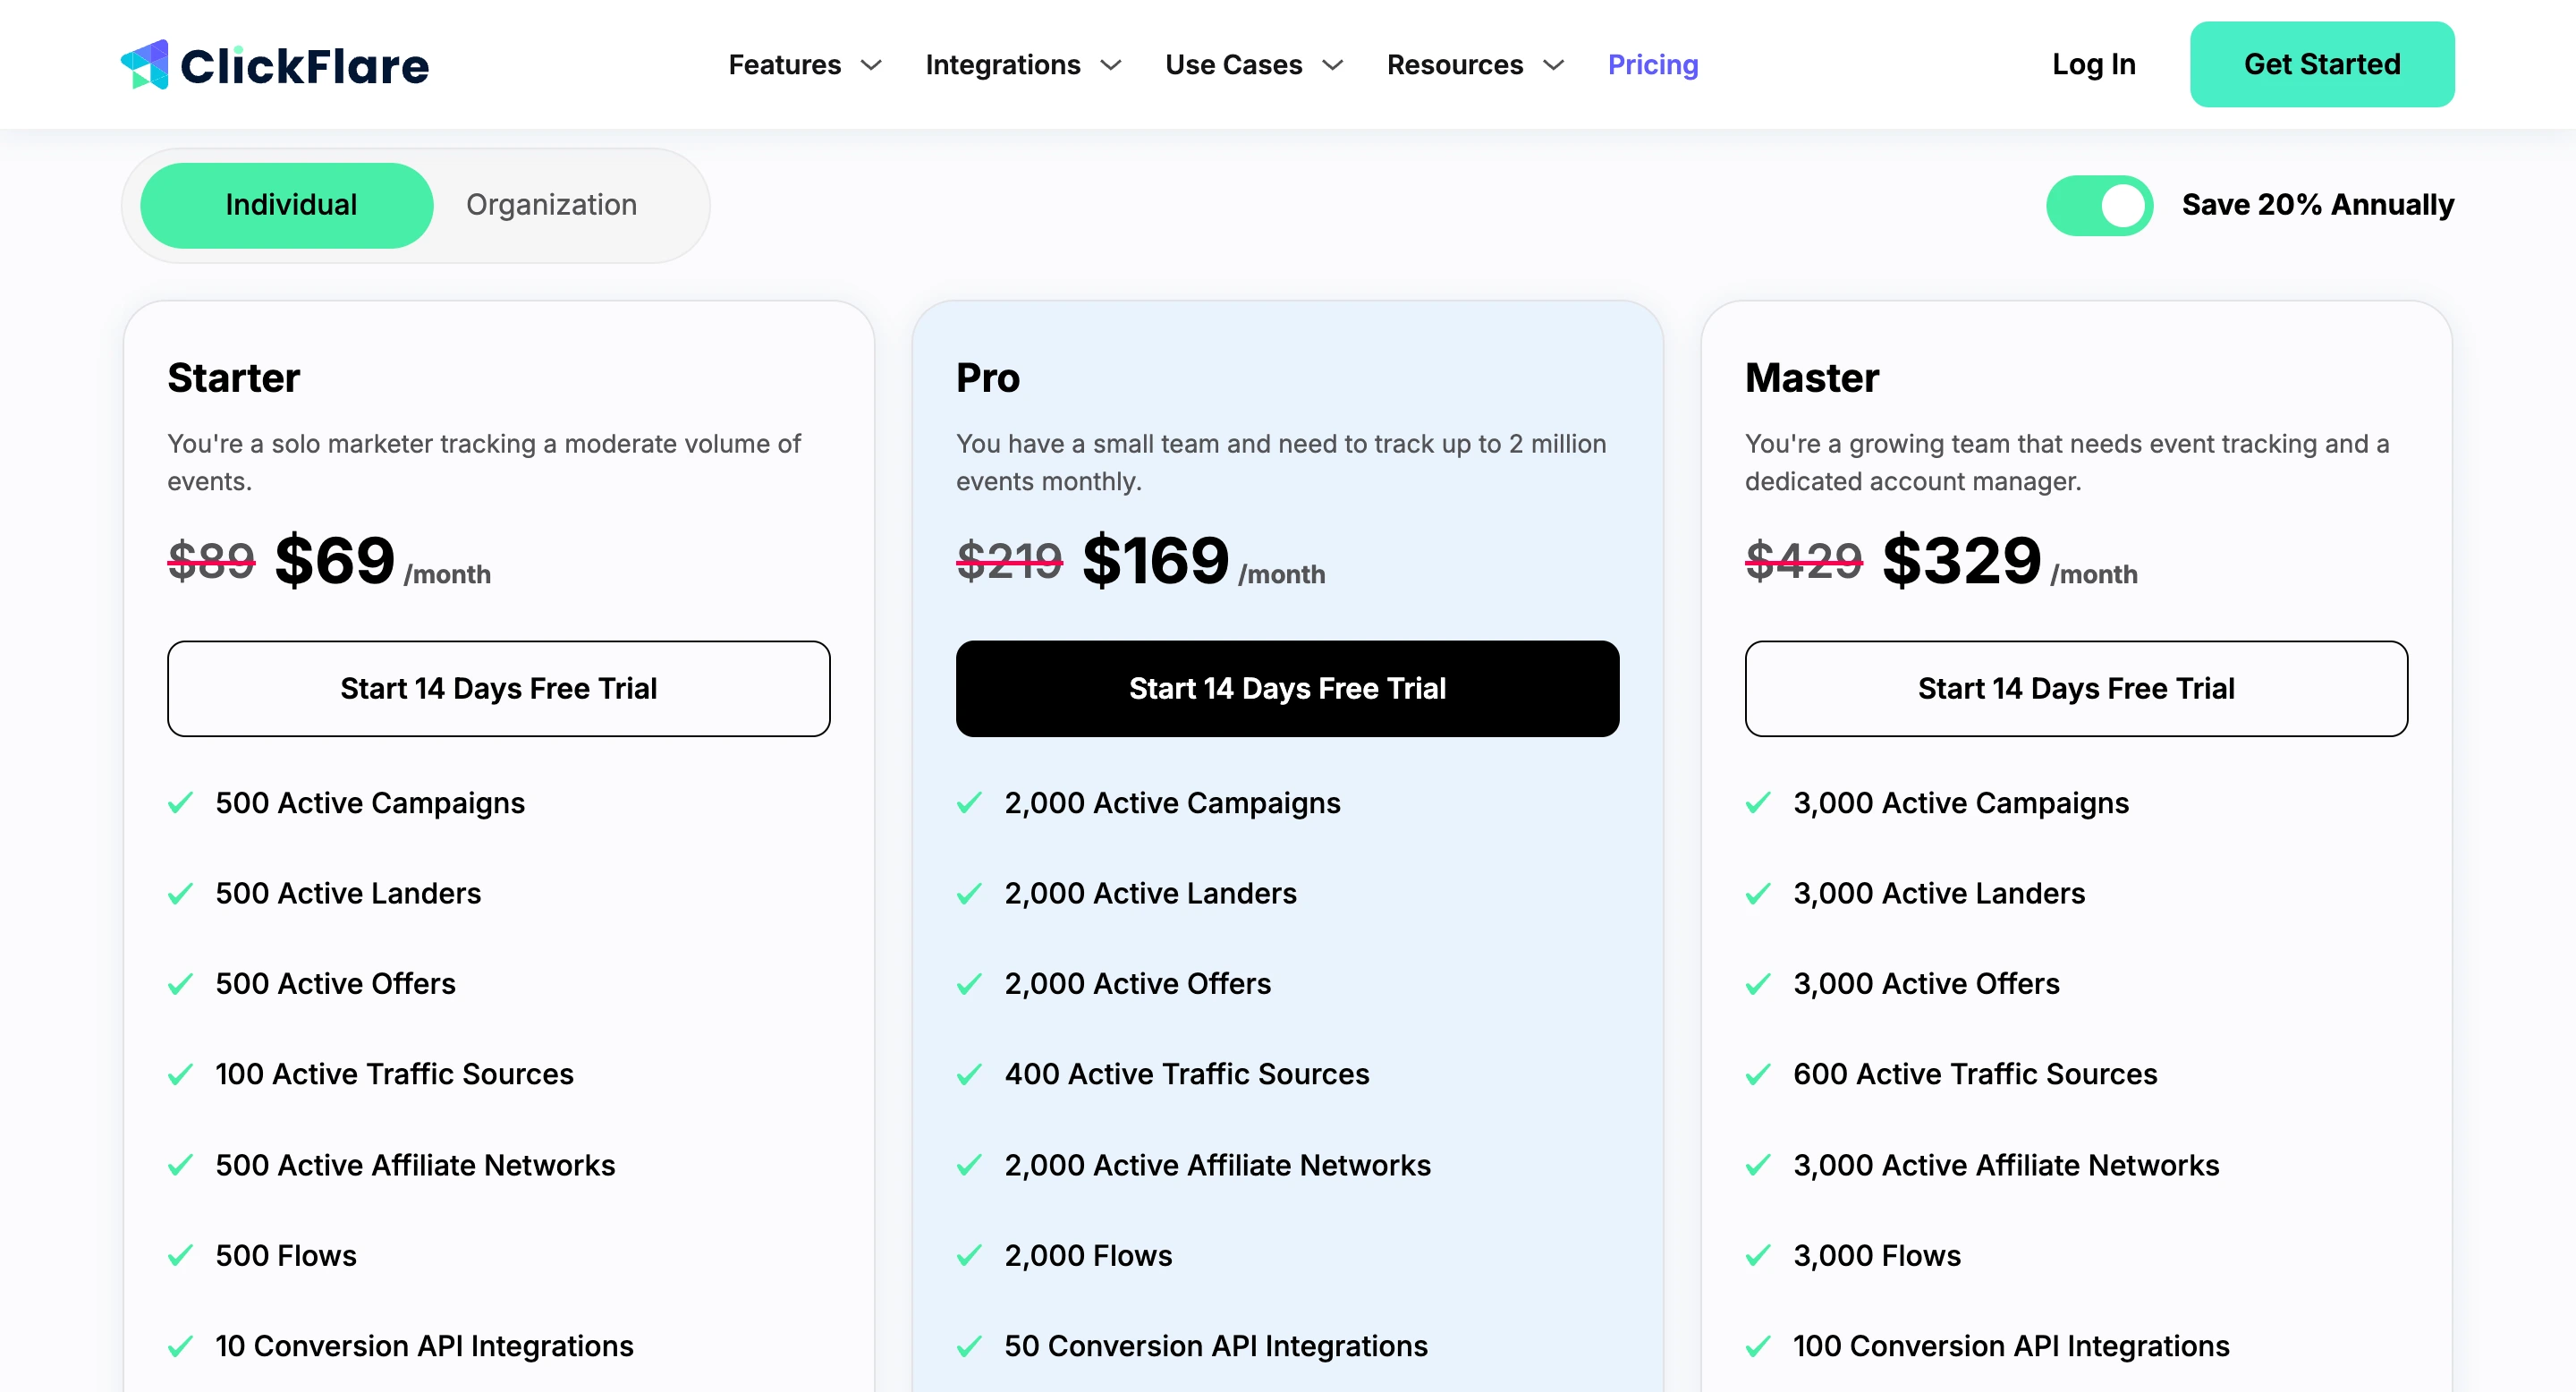Image resolution: width=2576 pixels, height=1392 pixels.
Task: Toggle the Save 20% Annually switch
Action: point(2099,205)
